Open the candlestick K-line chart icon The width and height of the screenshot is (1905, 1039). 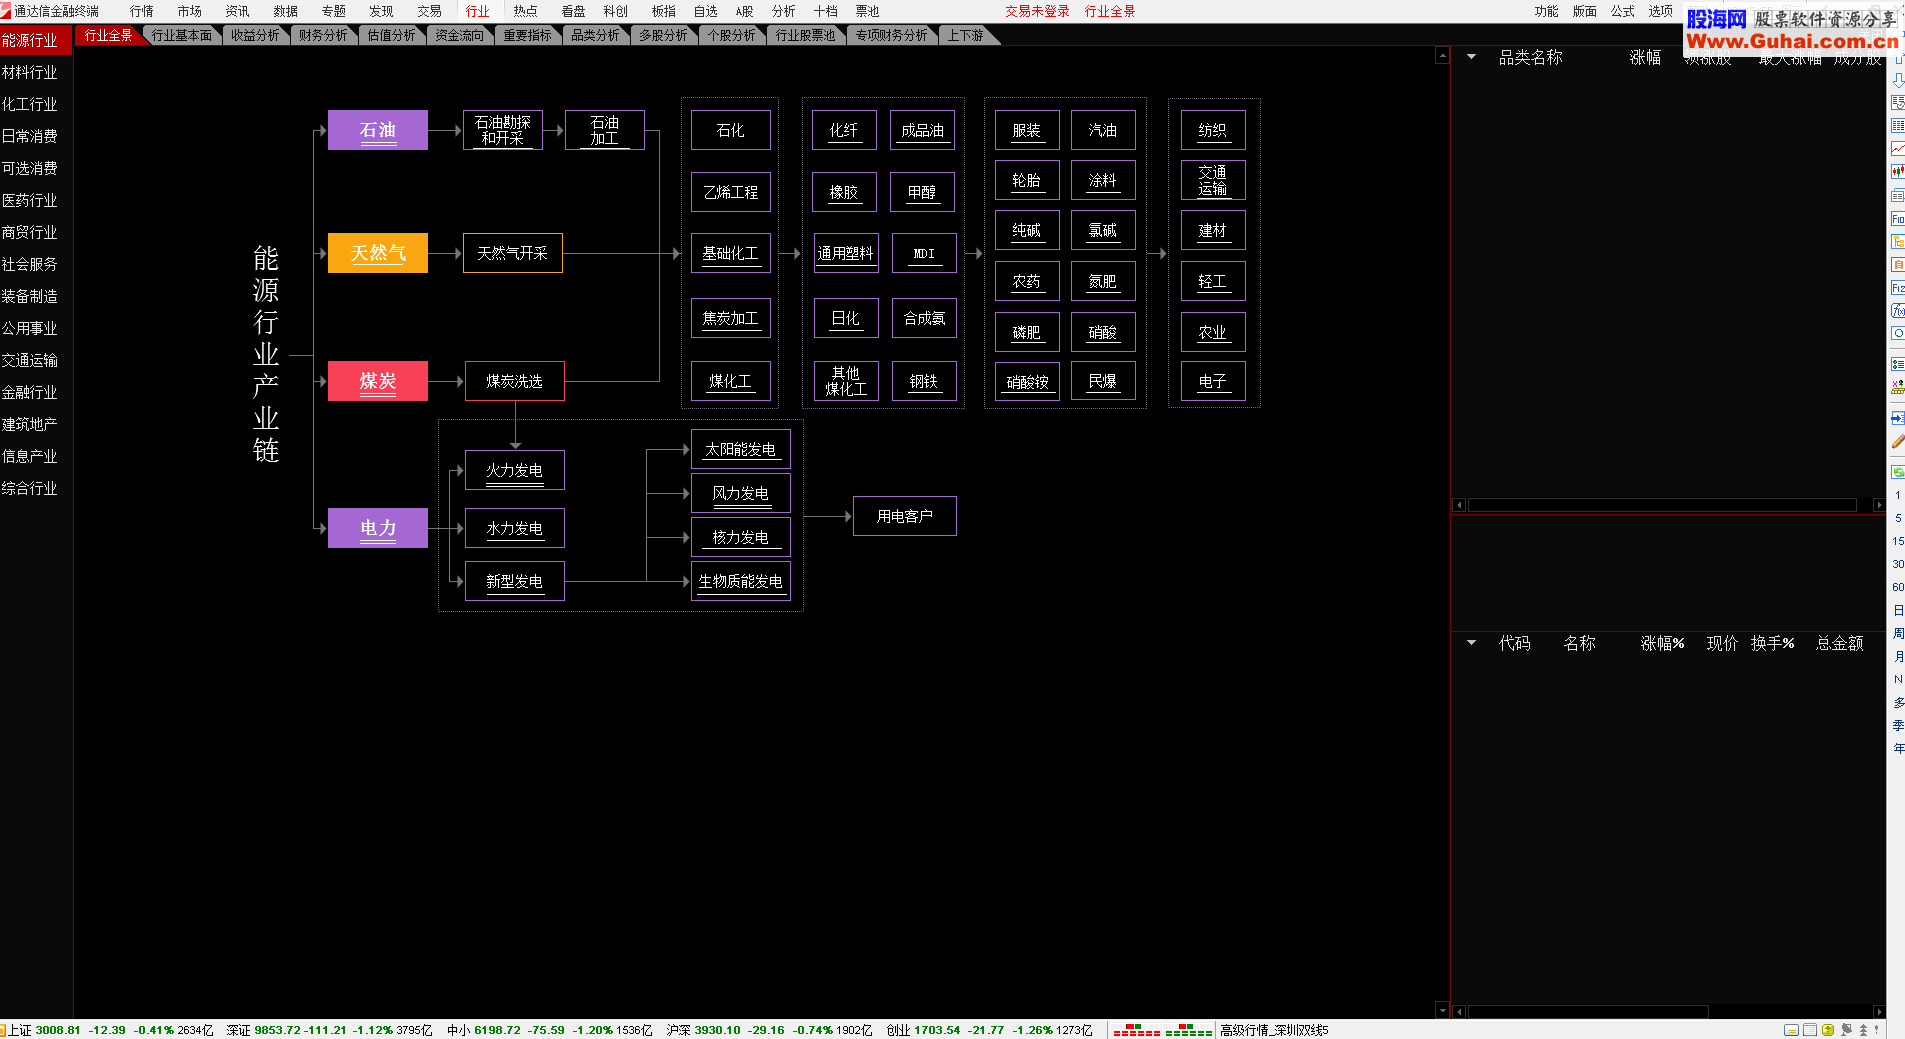[1897, 171]
